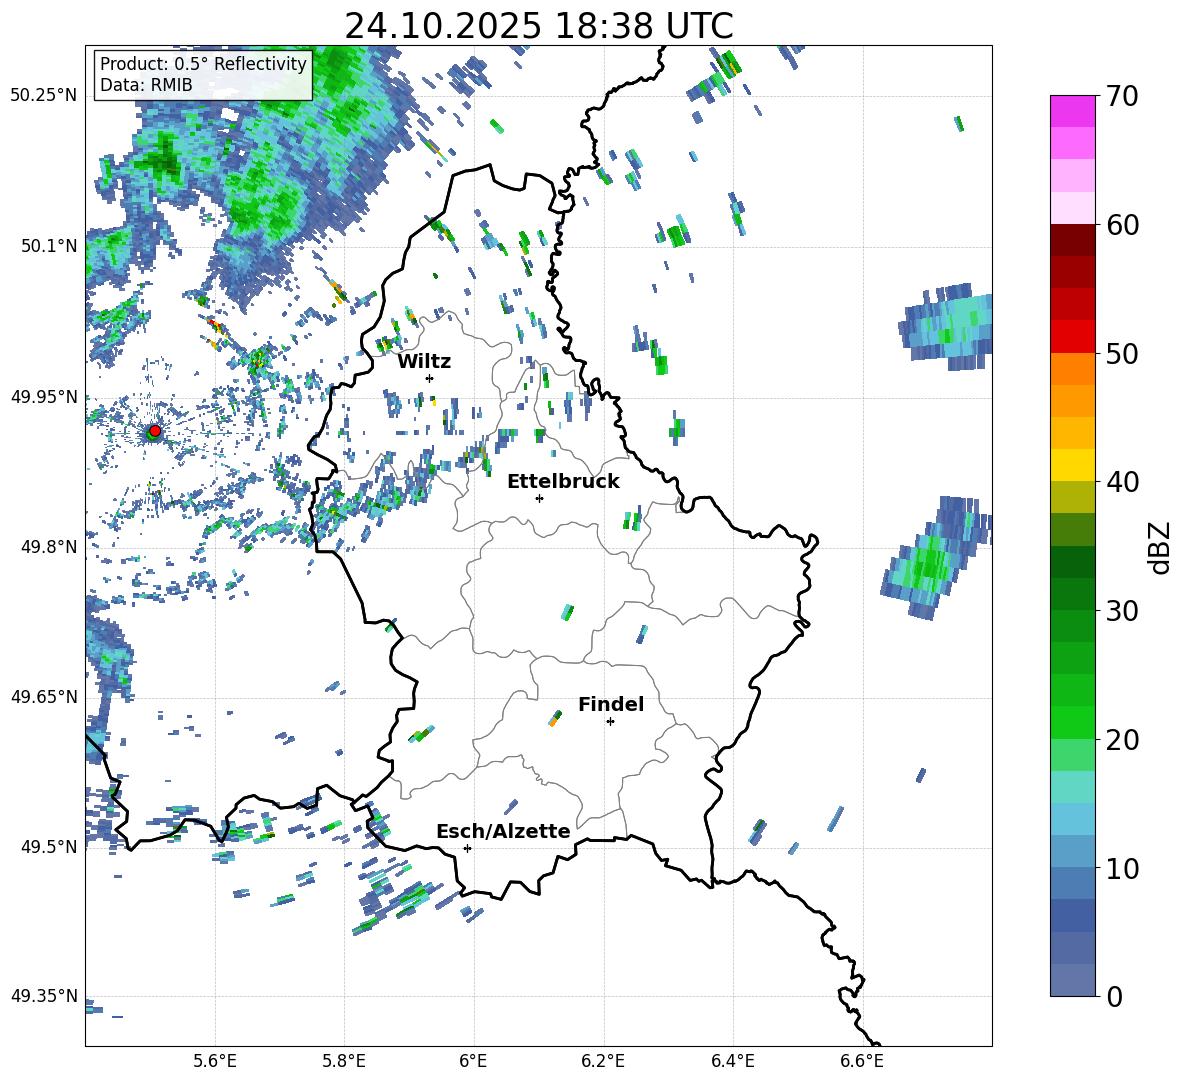Click the red radar site marker dot
Viewport: 1184px width, 1081px height.
click(x=155, y=431)
